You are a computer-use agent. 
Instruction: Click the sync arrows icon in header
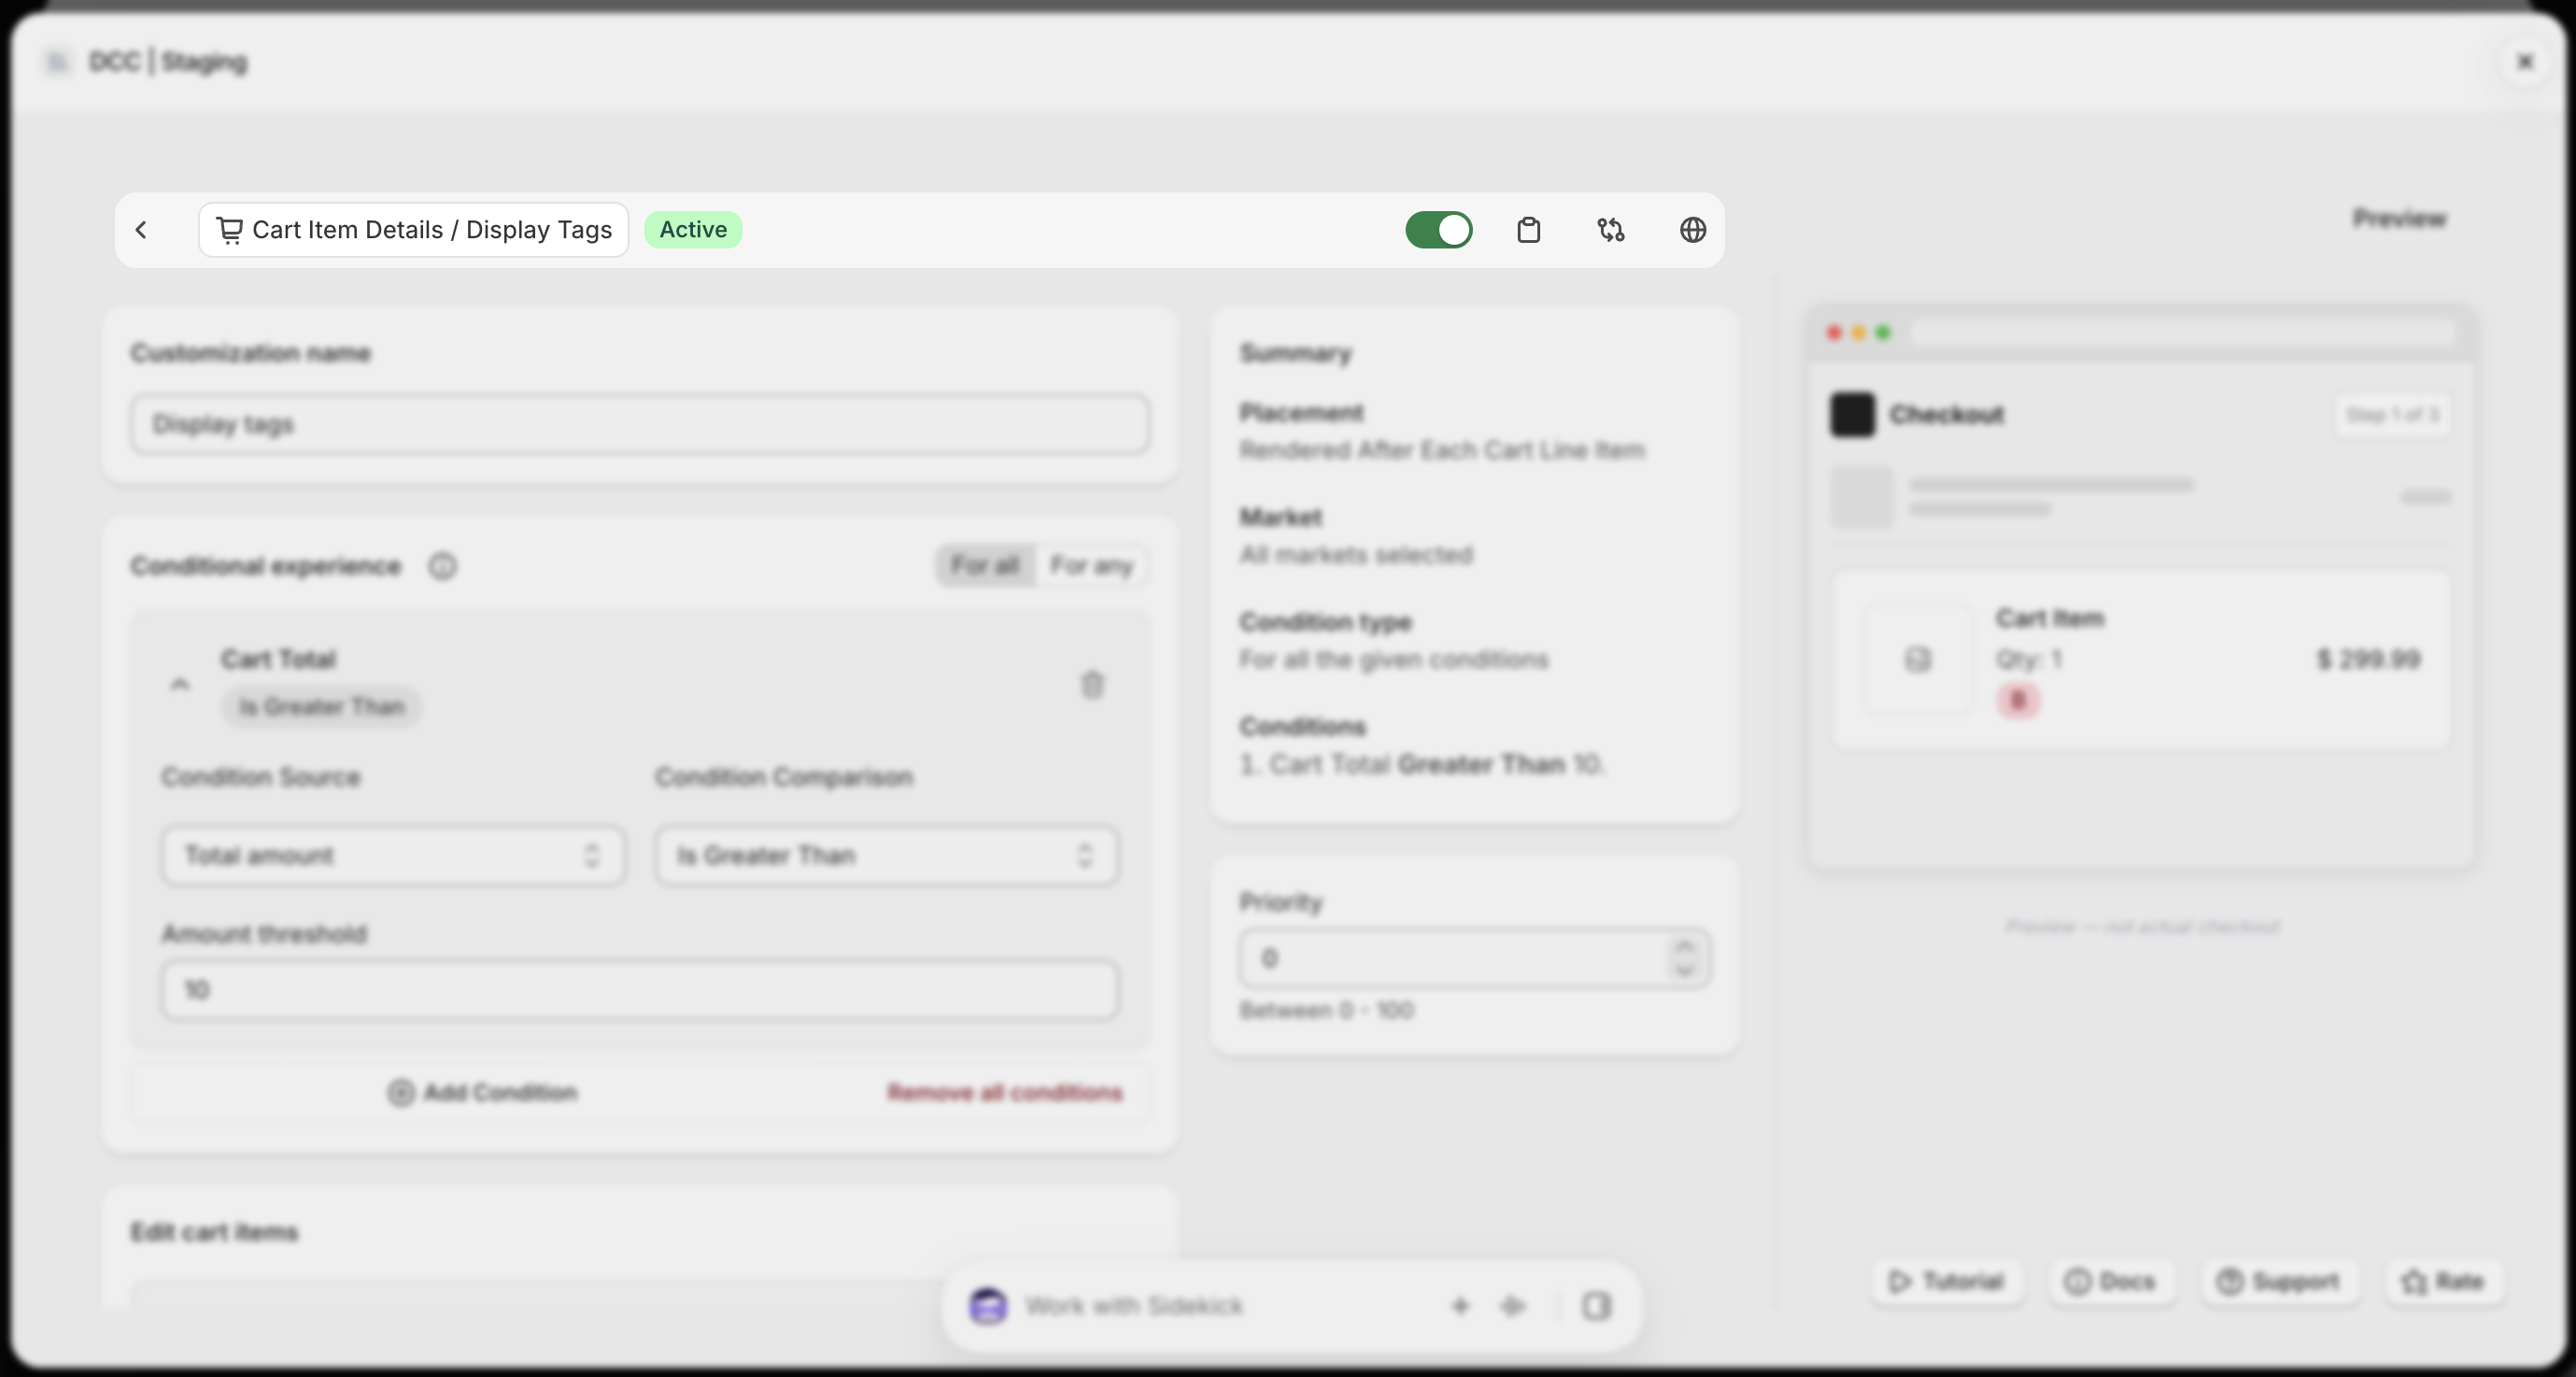(1610, 230)
